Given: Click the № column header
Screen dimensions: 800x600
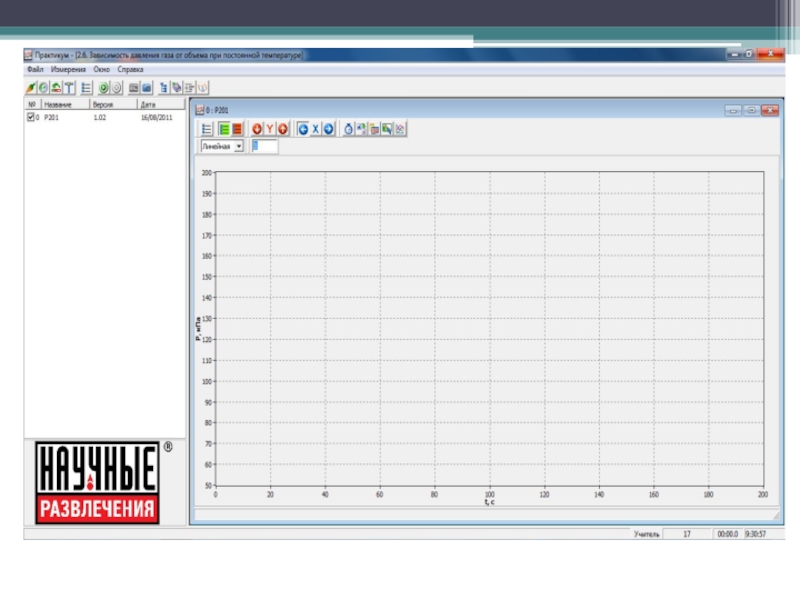Looking at the screenshot, I should point(33,105).
